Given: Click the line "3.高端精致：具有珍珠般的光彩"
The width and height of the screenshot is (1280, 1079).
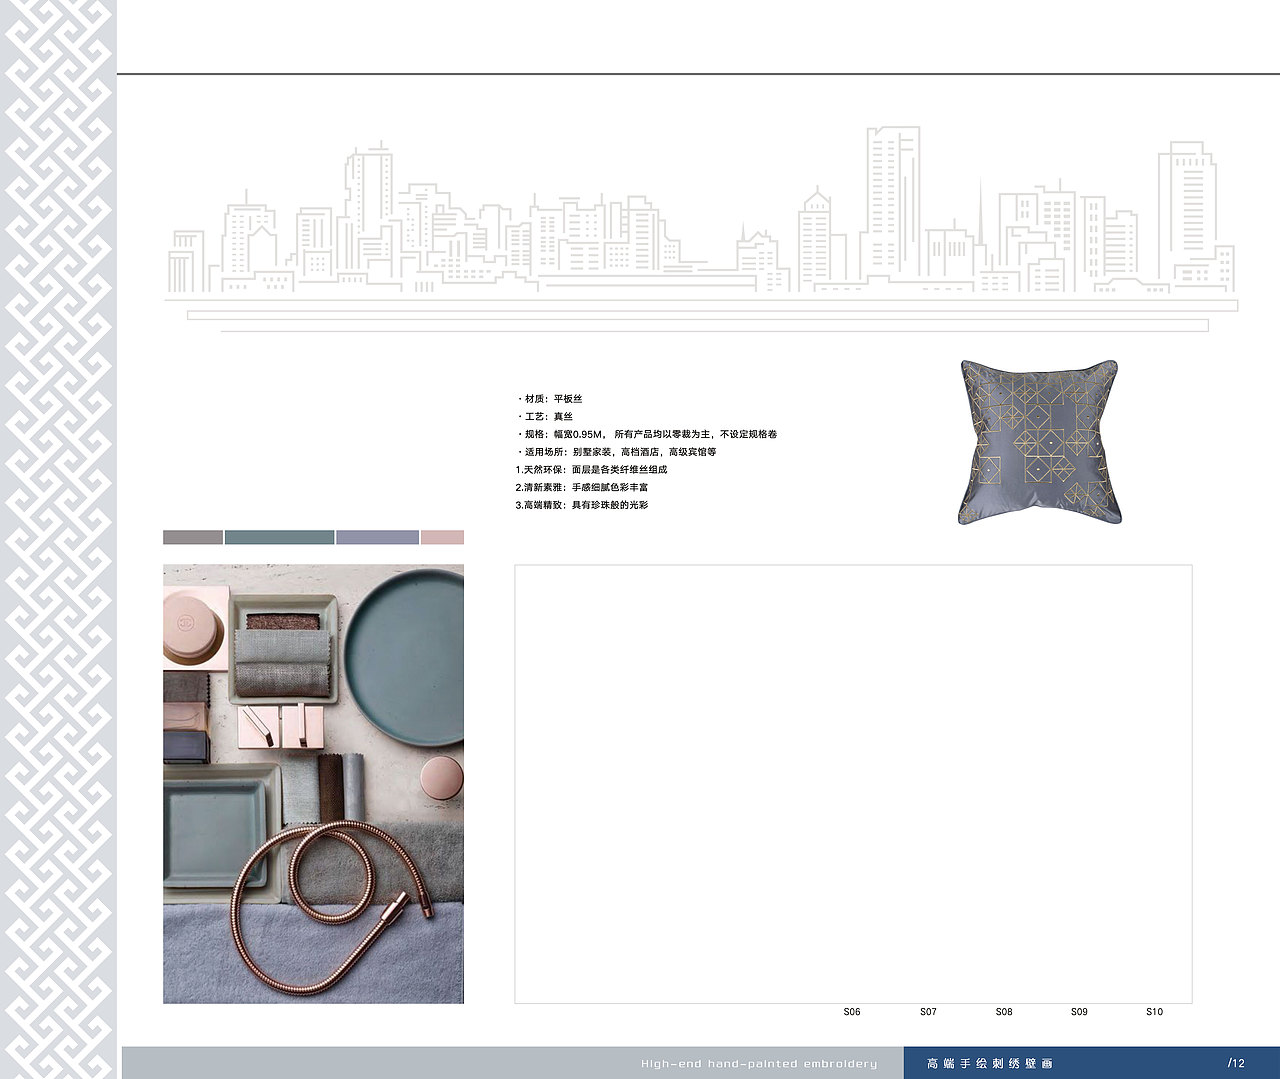Looking at the screenshot, I should point(582,506).
